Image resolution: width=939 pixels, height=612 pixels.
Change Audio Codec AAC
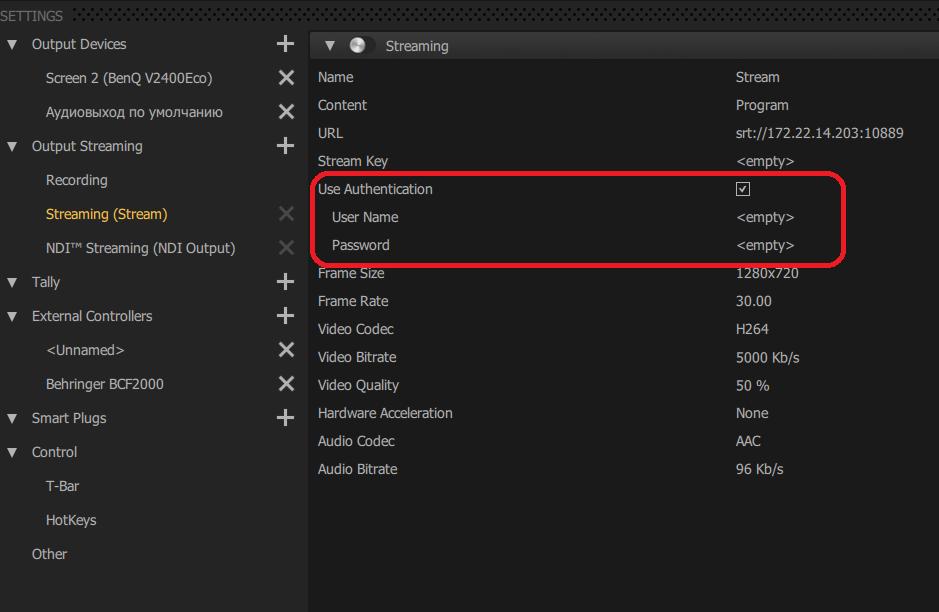748,441
